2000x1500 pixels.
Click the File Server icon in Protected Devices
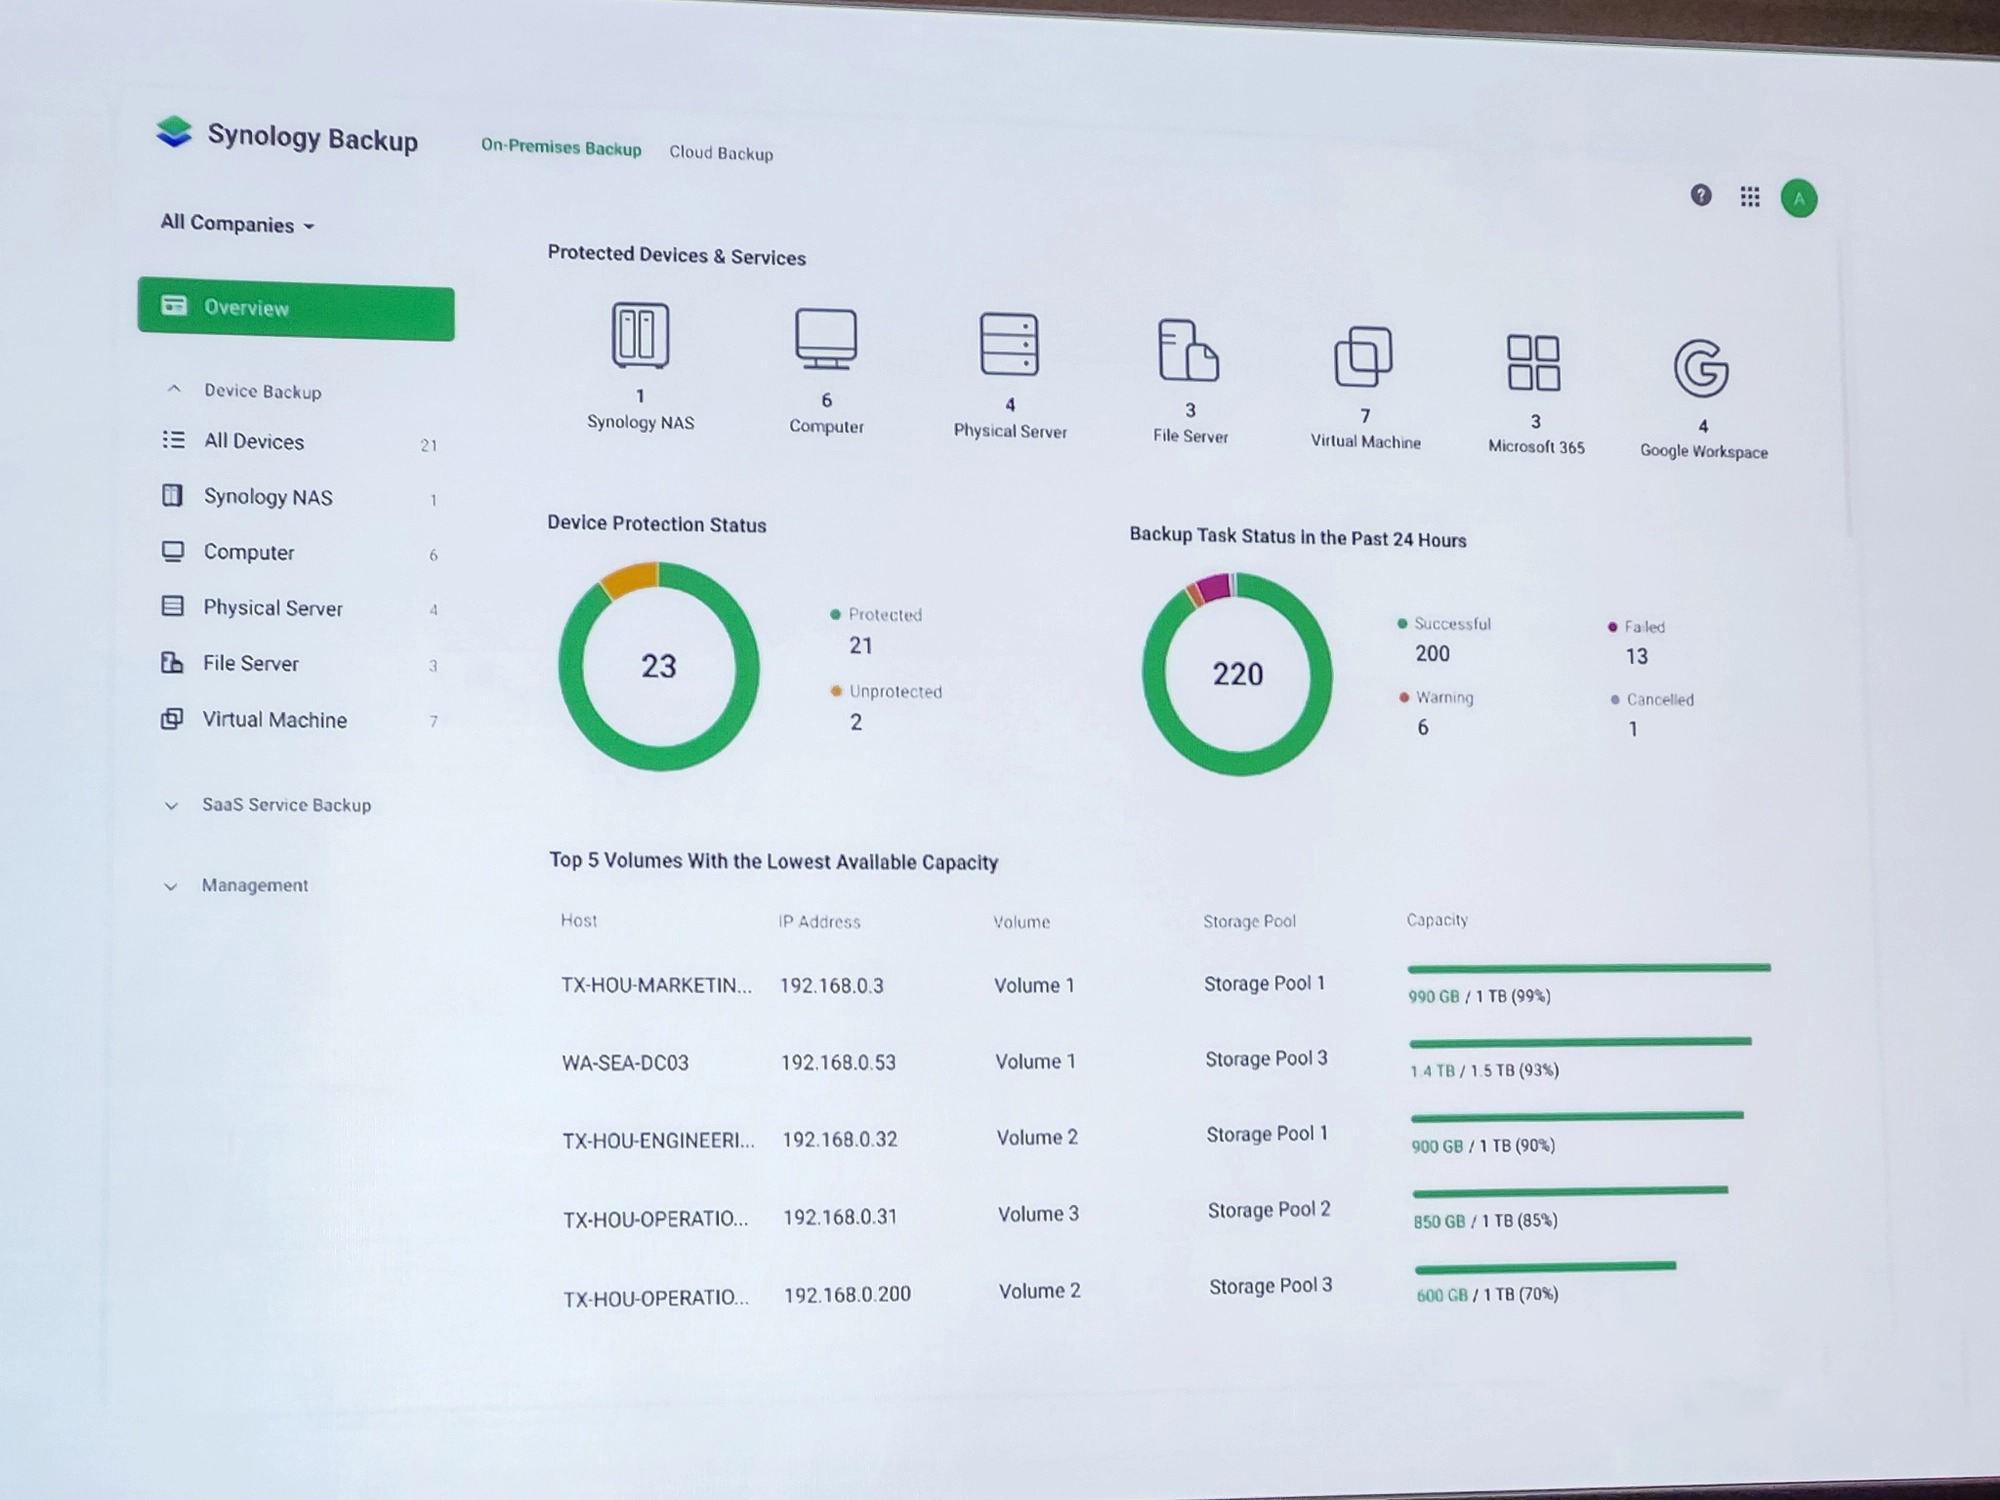click(1188, 351)
